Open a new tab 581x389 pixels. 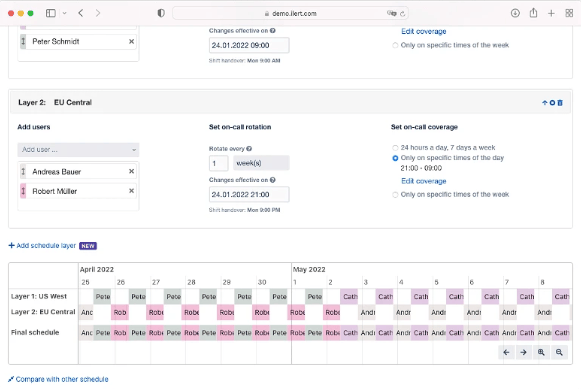point(551,13)
